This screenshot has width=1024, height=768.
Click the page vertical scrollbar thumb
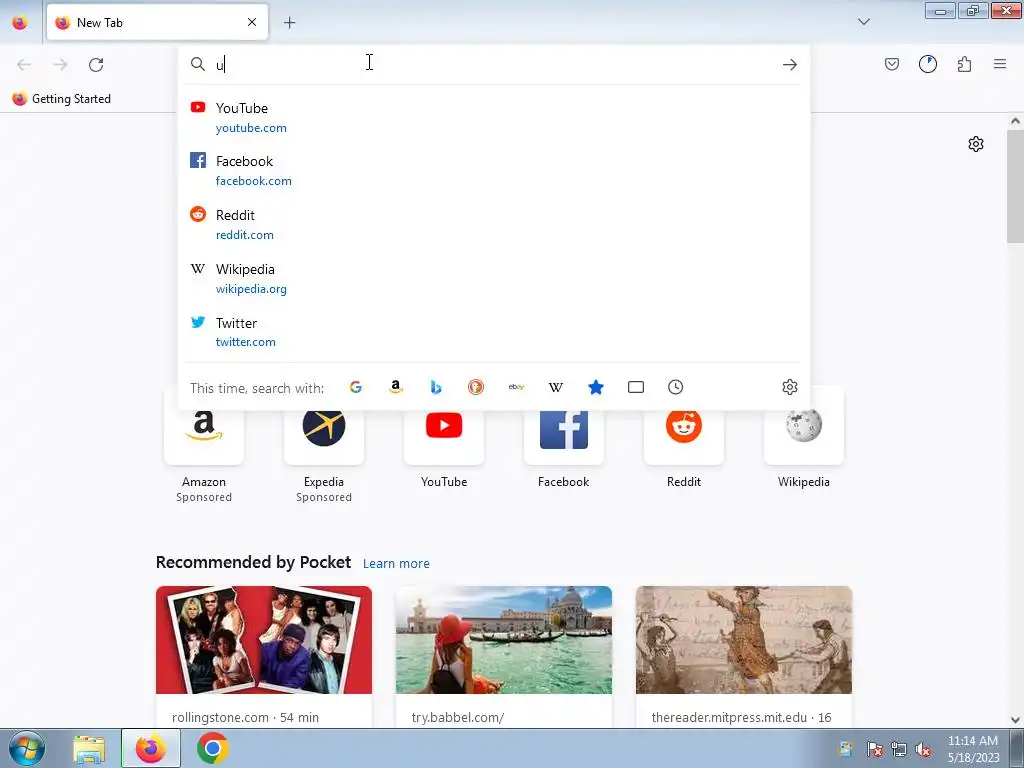(1015, 185)
